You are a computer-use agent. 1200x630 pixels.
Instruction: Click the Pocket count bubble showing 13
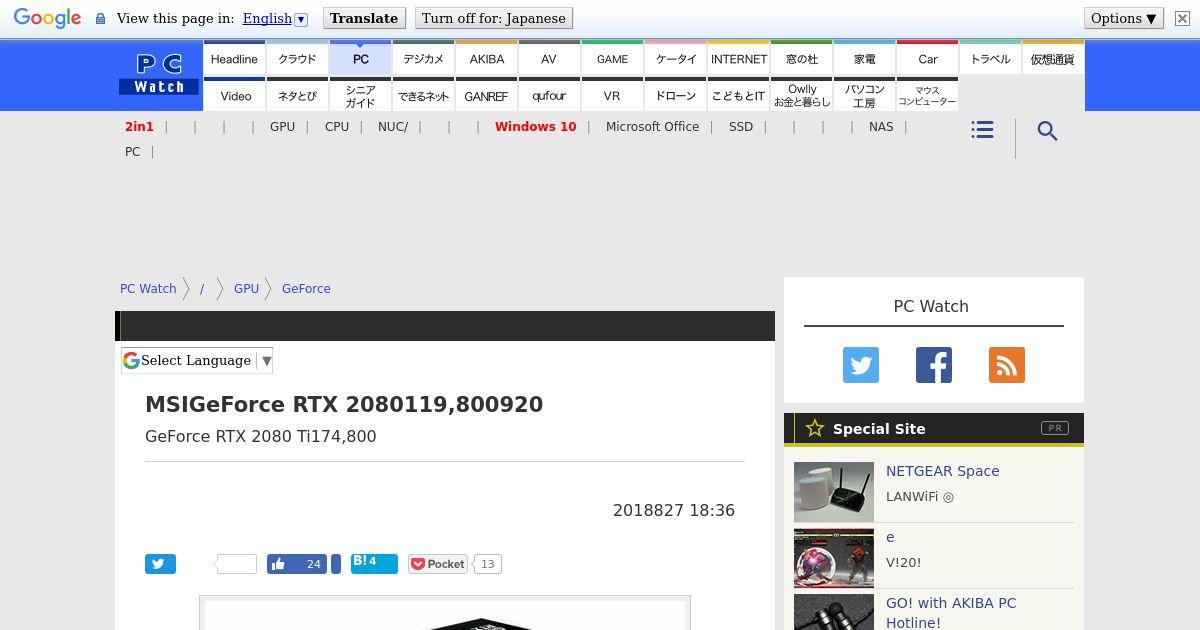point(487,564)
